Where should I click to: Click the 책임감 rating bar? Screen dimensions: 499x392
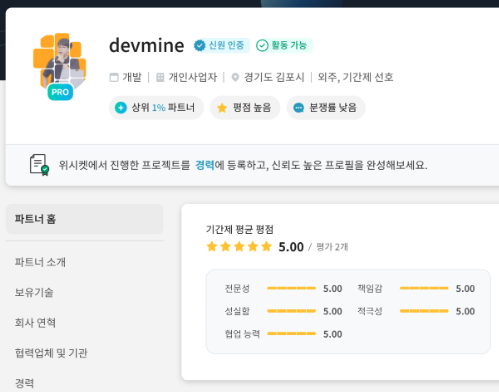(424, 288)
